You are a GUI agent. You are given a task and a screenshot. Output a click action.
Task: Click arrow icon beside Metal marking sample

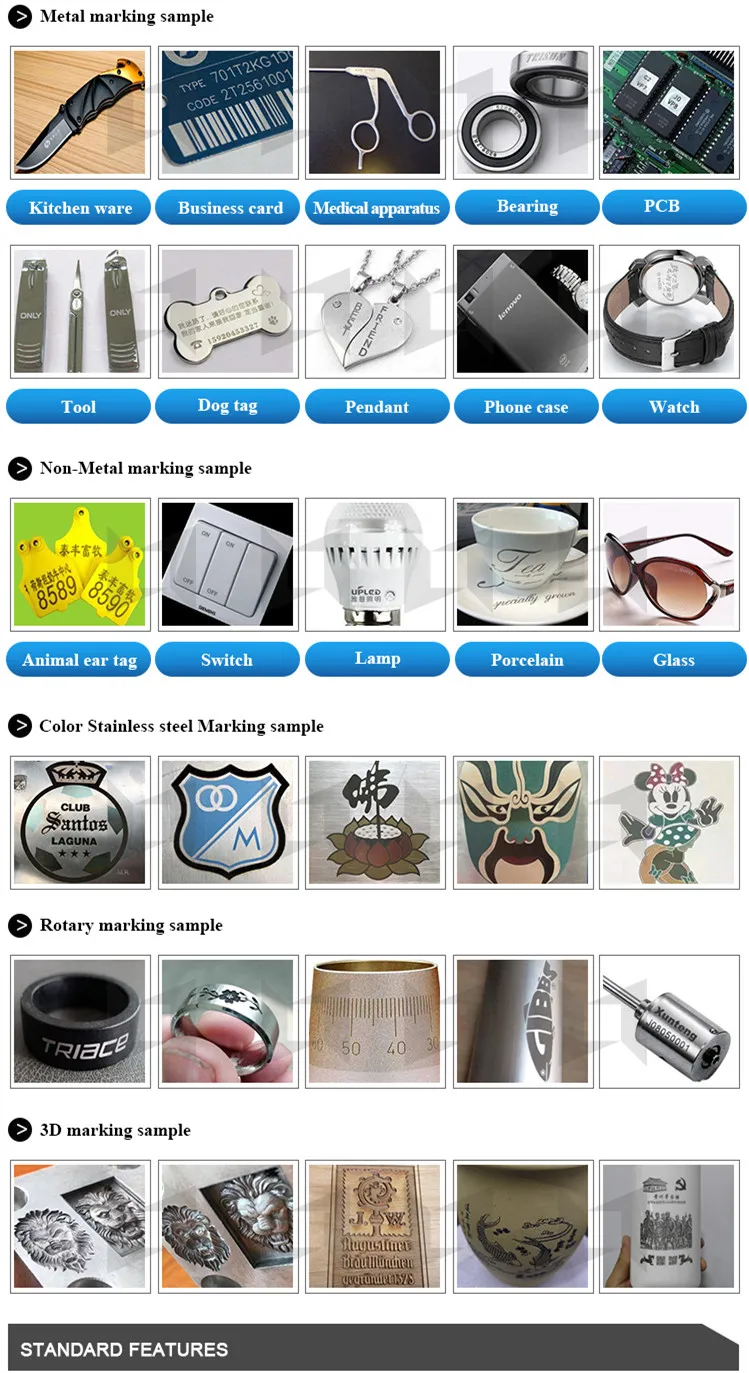pos(20,17)
